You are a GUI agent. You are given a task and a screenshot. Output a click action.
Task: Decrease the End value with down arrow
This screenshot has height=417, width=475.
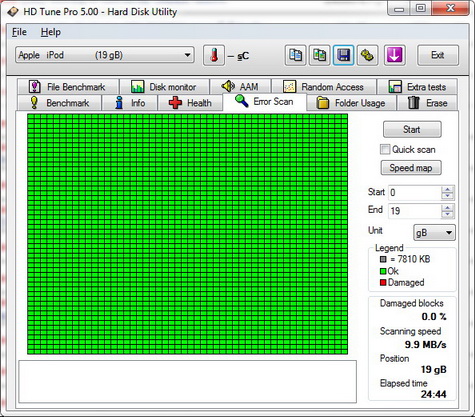pos(447,214)
